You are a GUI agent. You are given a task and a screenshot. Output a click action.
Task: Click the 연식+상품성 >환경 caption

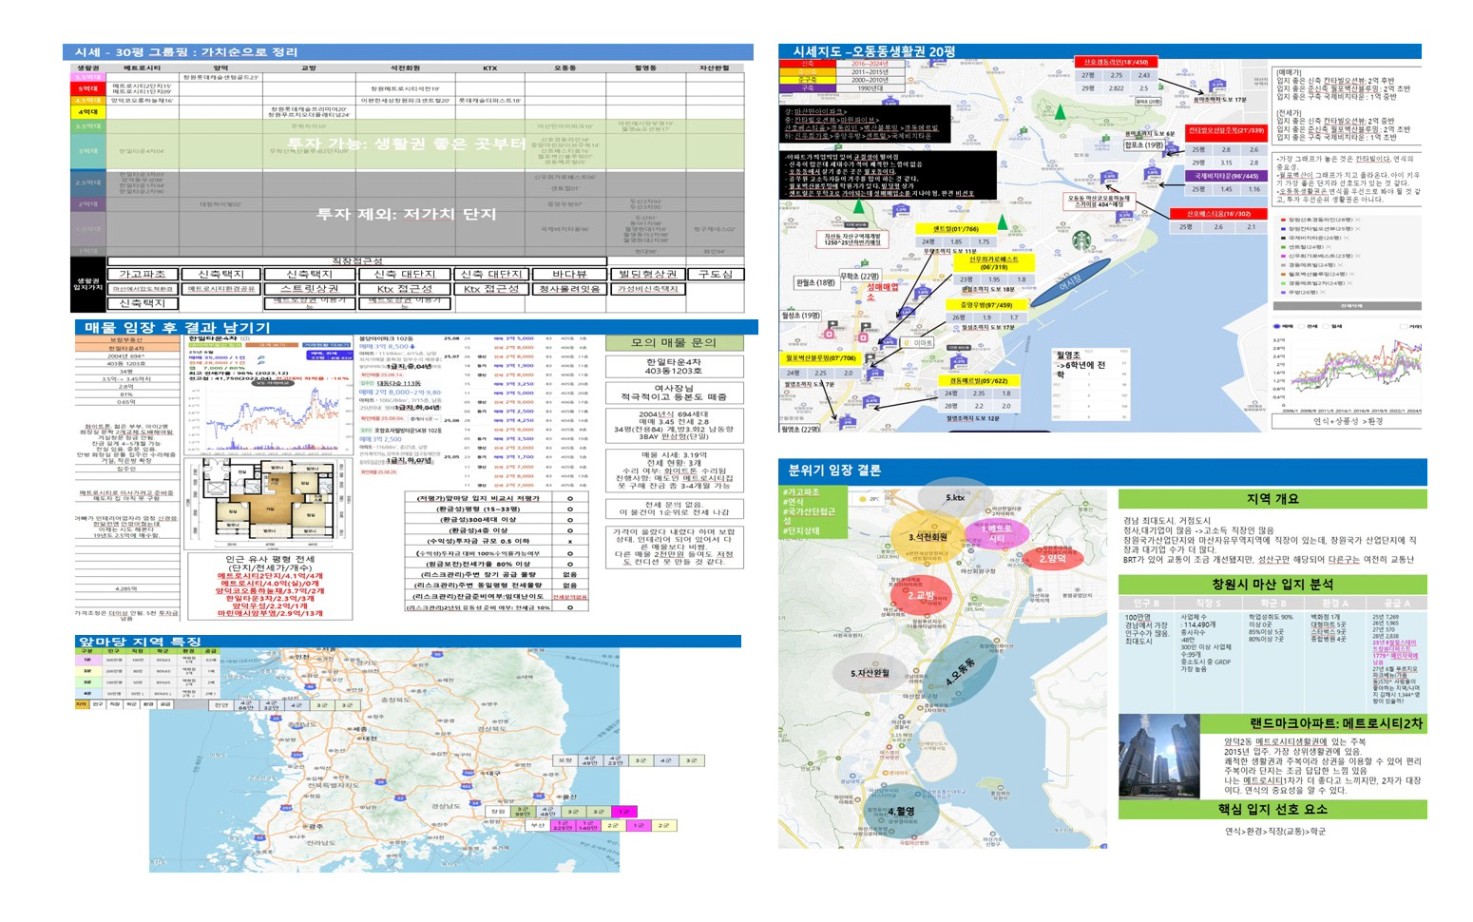1348,422
